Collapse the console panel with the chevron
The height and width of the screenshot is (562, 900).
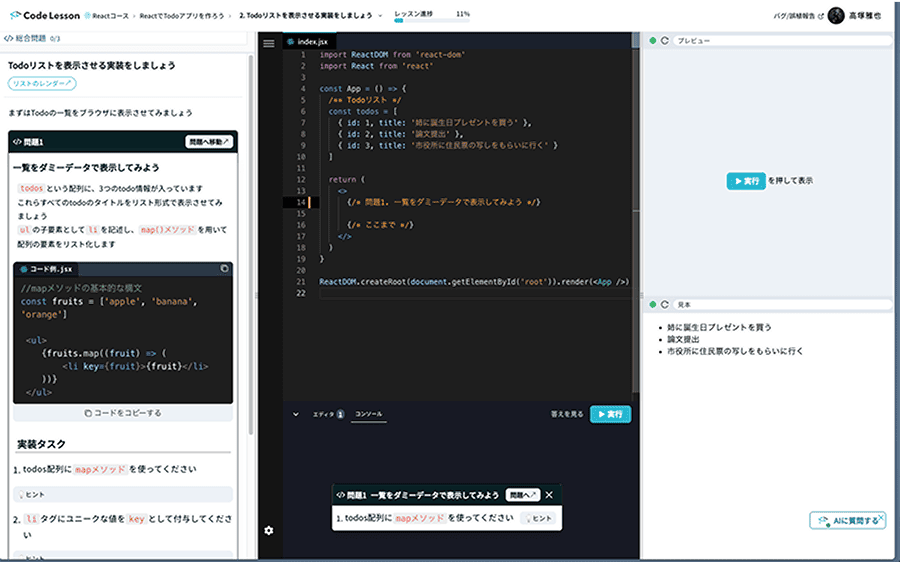tap(296, 413)
